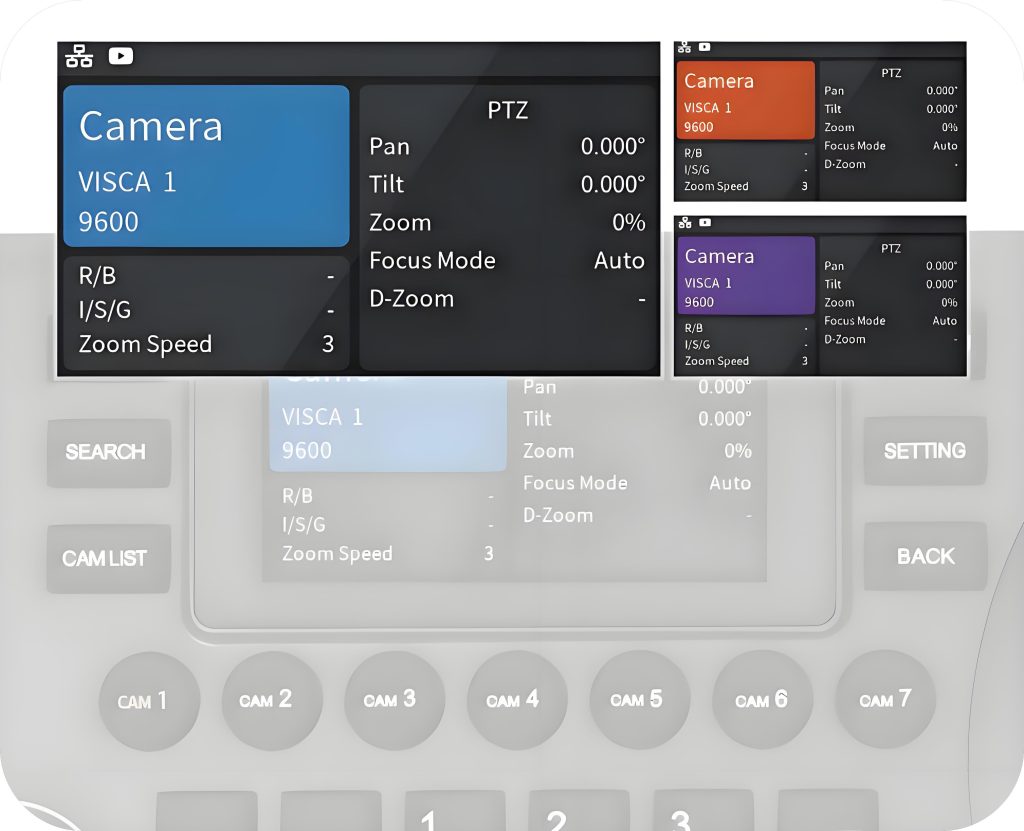Select CAM 1
This screenshot has height=831, width=1024.
(x=148, y=700)
